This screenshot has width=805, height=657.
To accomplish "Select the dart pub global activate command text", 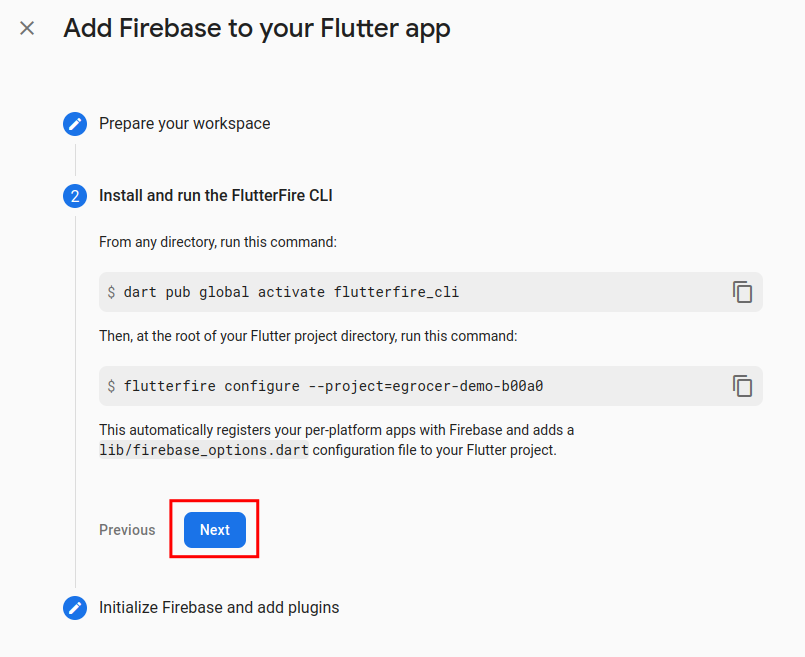I will tap(291, 292).
